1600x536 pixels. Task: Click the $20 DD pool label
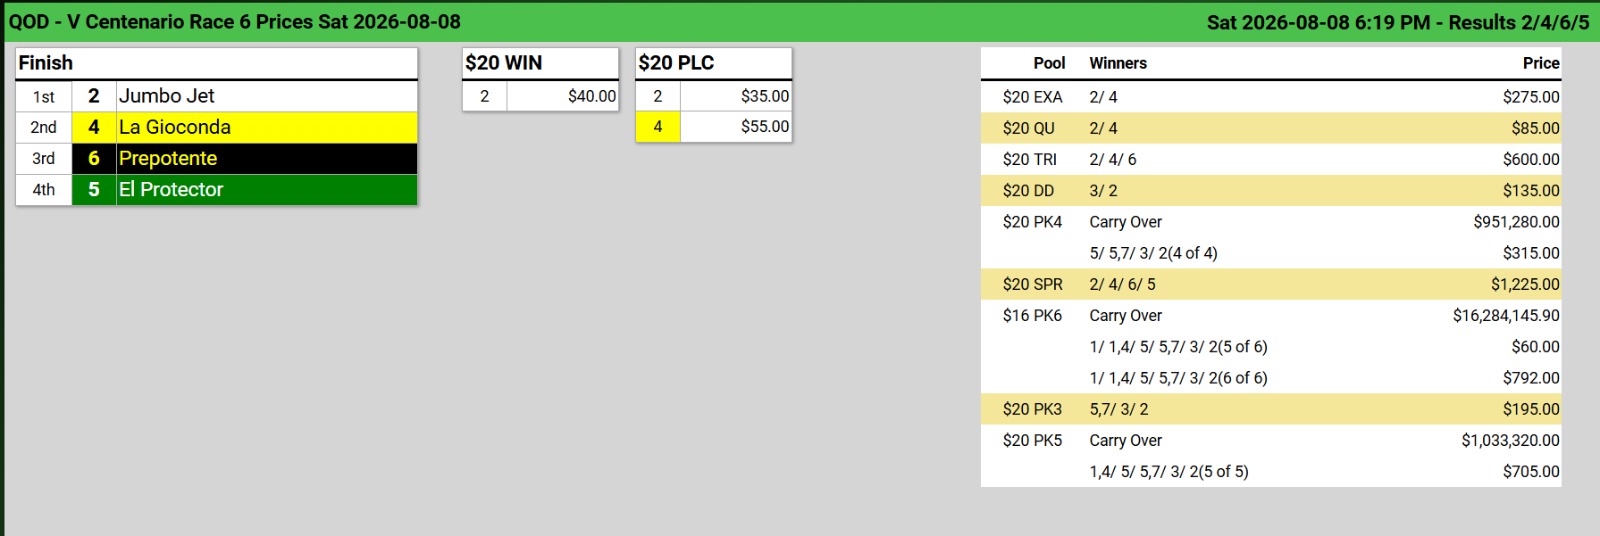click(1028, 190)
